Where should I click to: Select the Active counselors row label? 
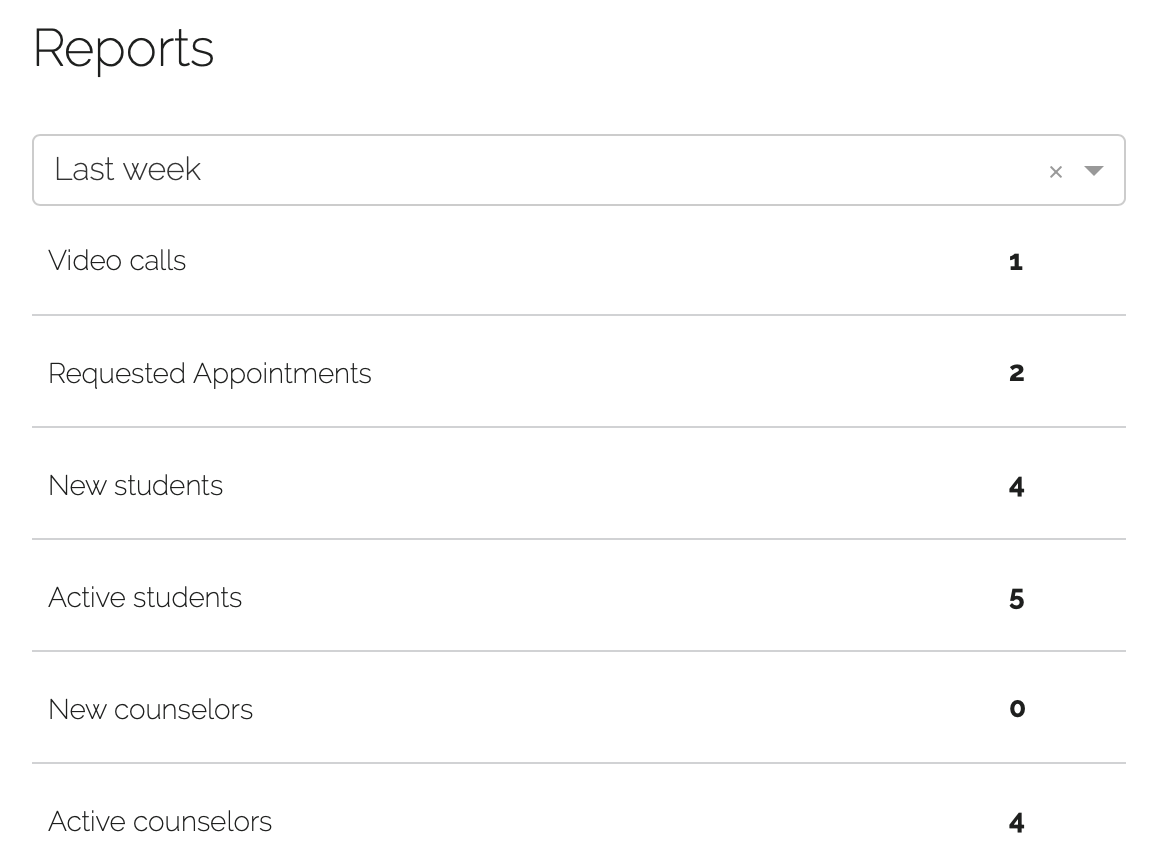[160, 822]
